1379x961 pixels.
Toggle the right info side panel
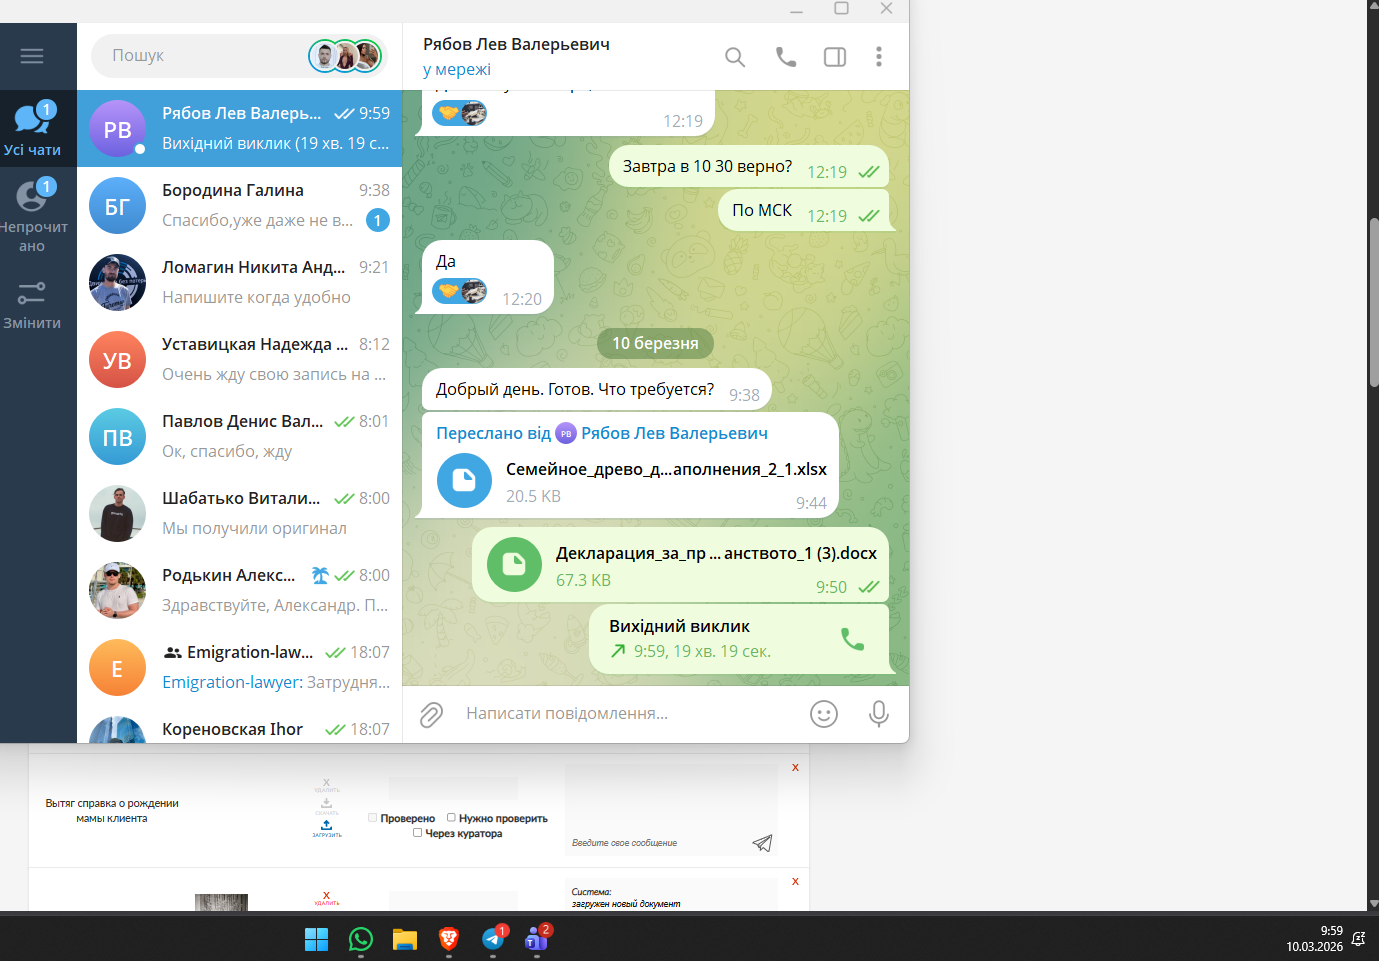[x=835, y=57]
